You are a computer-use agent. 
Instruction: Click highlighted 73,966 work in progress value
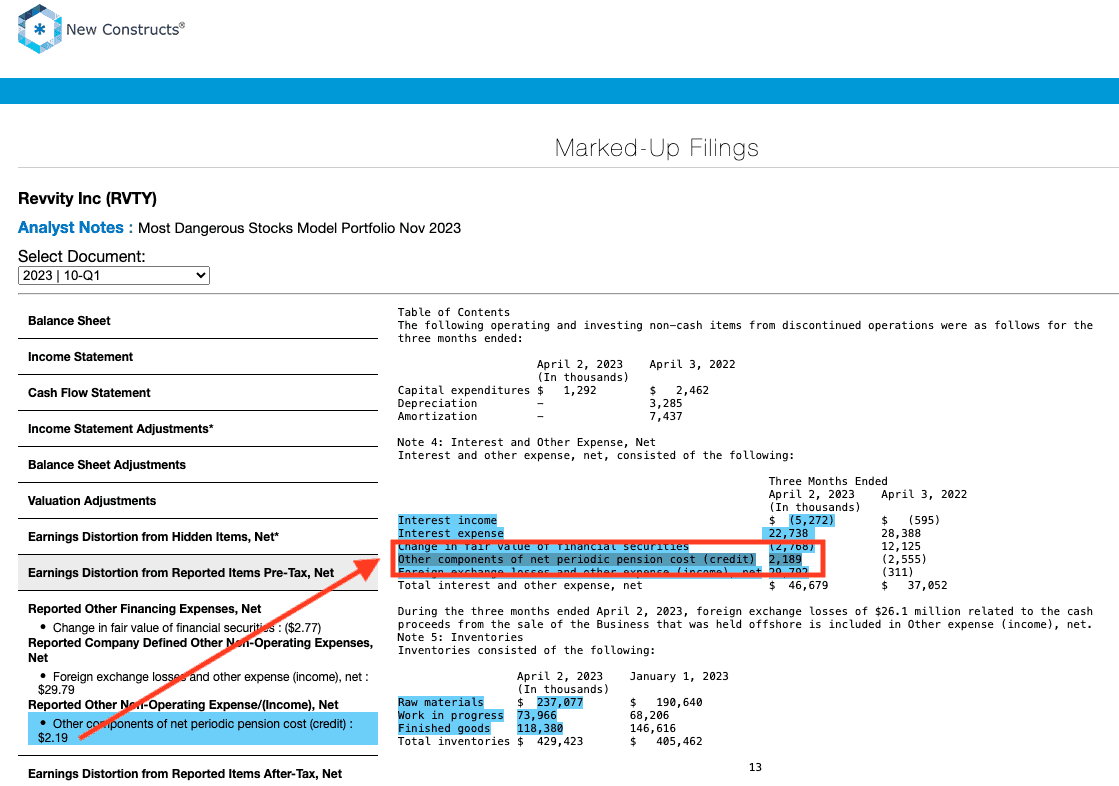point(537,715)
